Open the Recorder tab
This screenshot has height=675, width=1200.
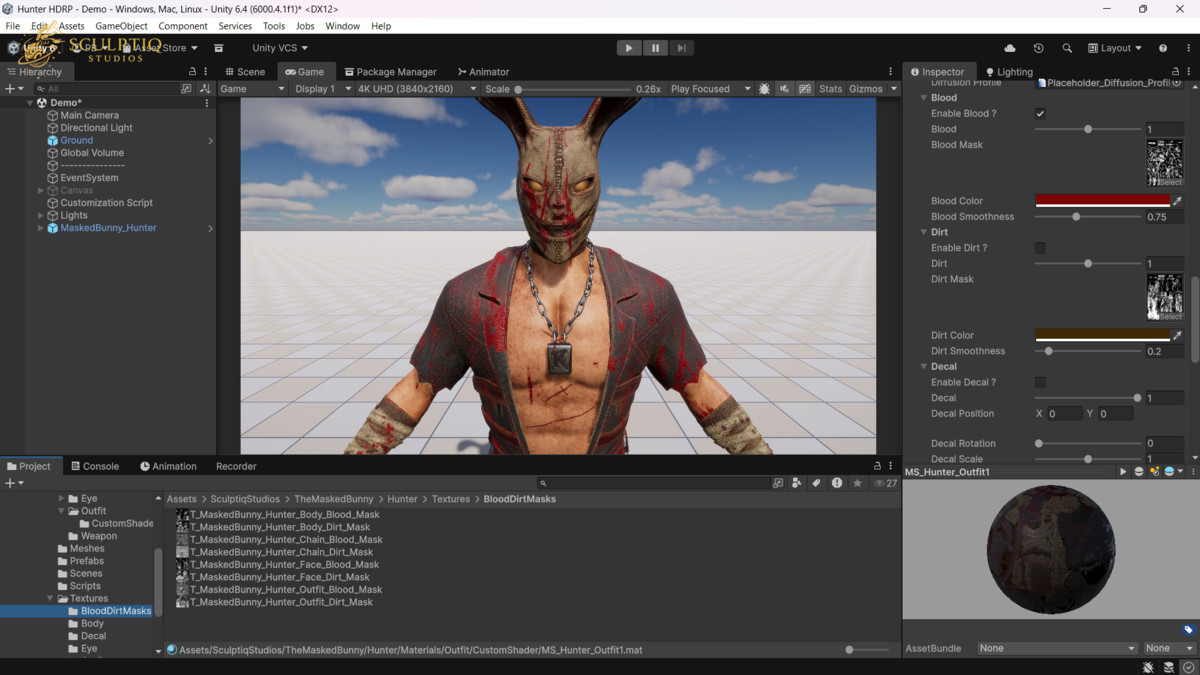click(236, 466)
